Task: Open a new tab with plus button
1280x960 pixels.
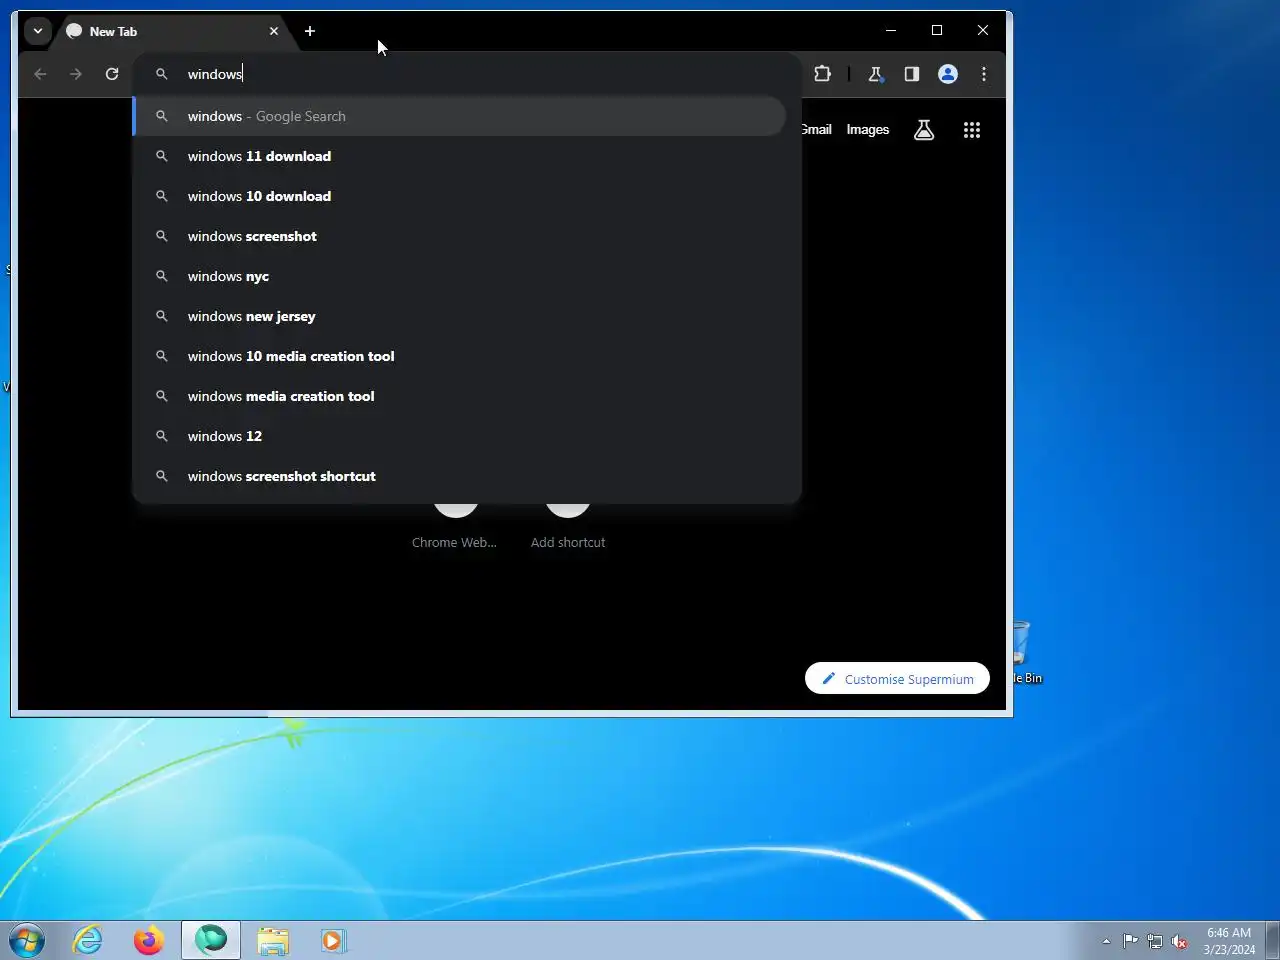Action: [310, 31]
